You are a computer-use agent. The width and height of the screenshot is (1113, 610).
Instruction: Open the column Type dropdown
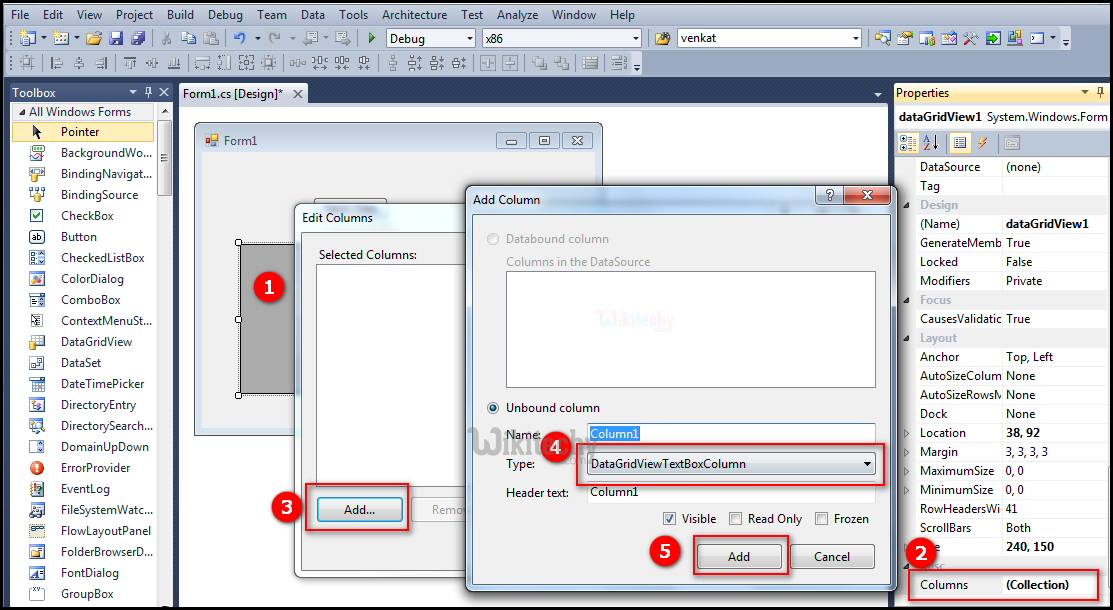[866, 464]
